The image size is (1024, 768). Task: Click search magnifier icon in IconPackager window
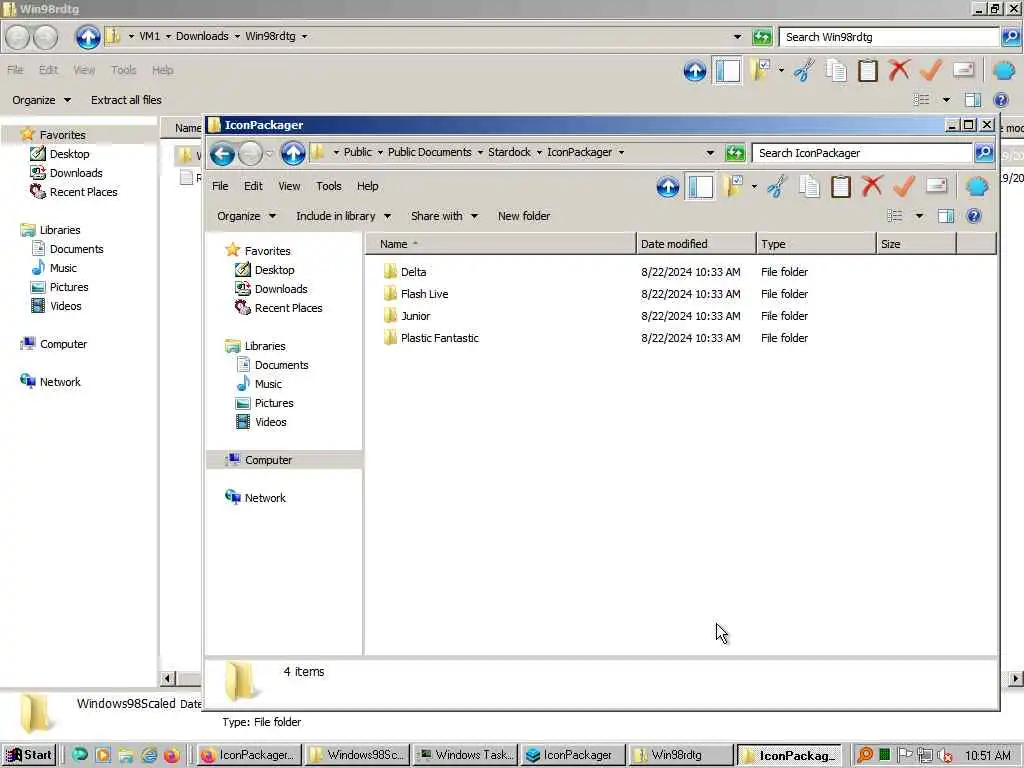[x=984, y=153]
